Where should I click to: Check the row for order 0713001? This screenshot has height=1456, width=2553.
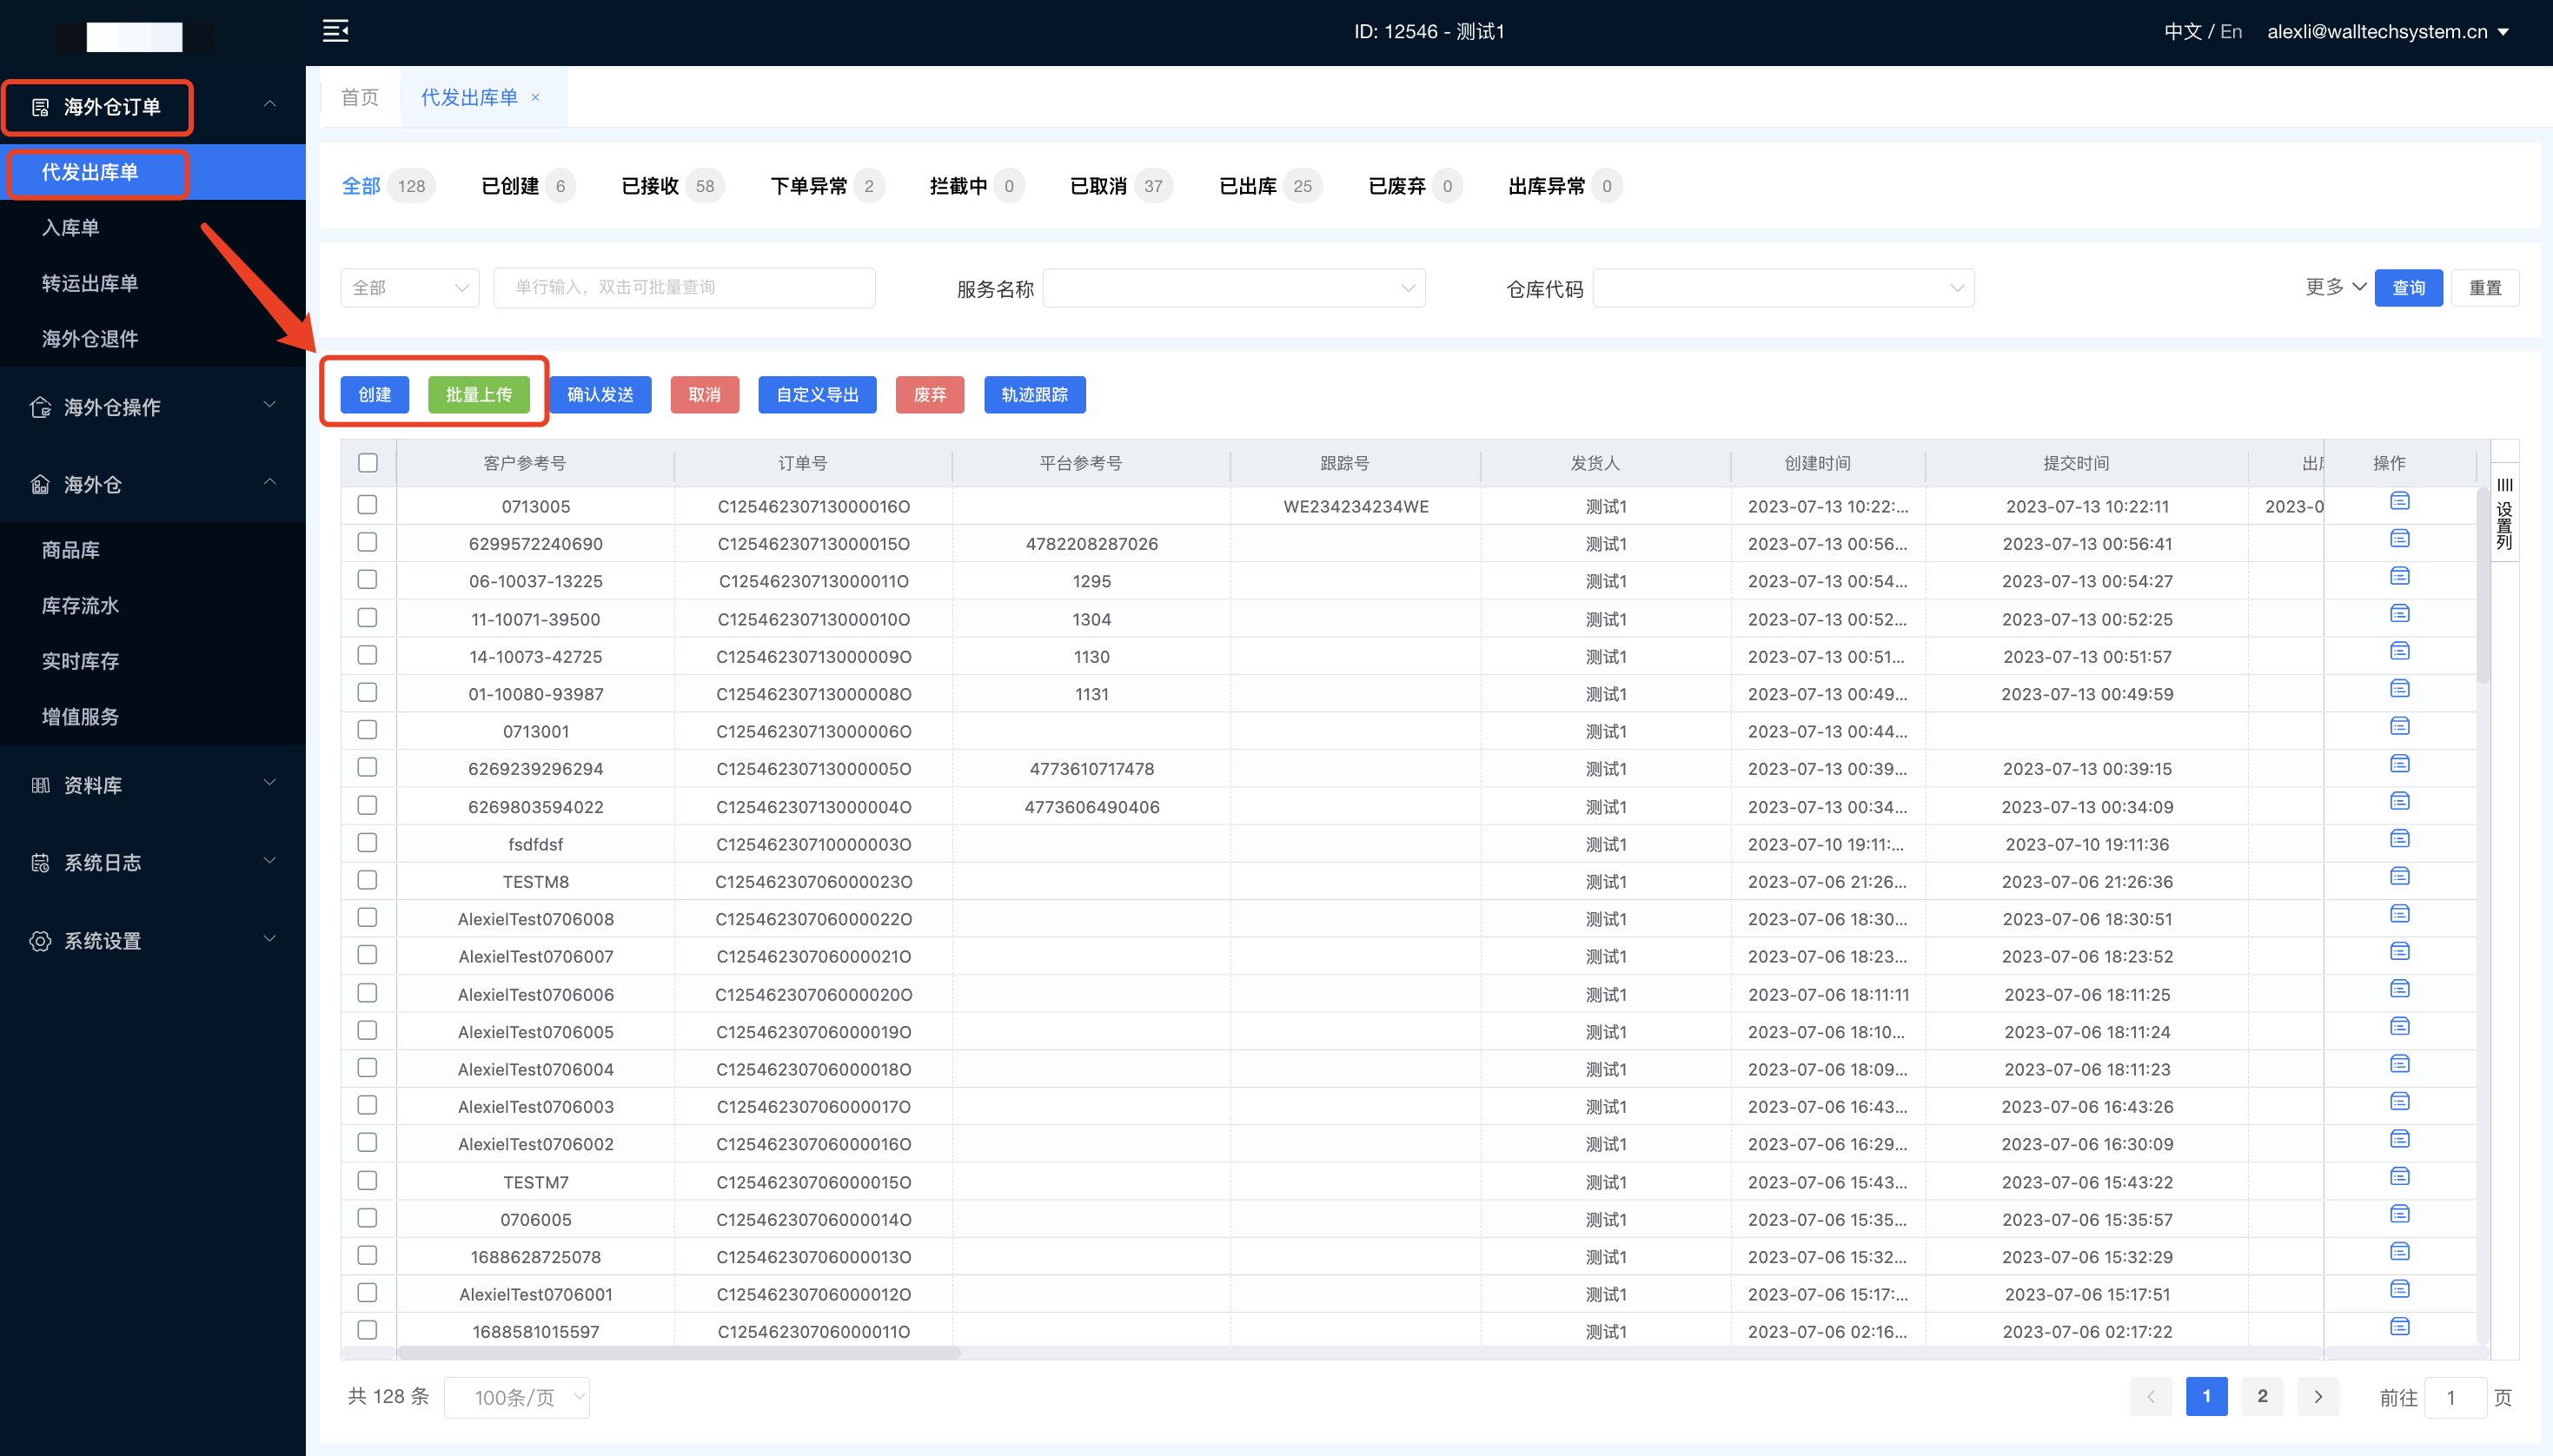pos(368,730)
